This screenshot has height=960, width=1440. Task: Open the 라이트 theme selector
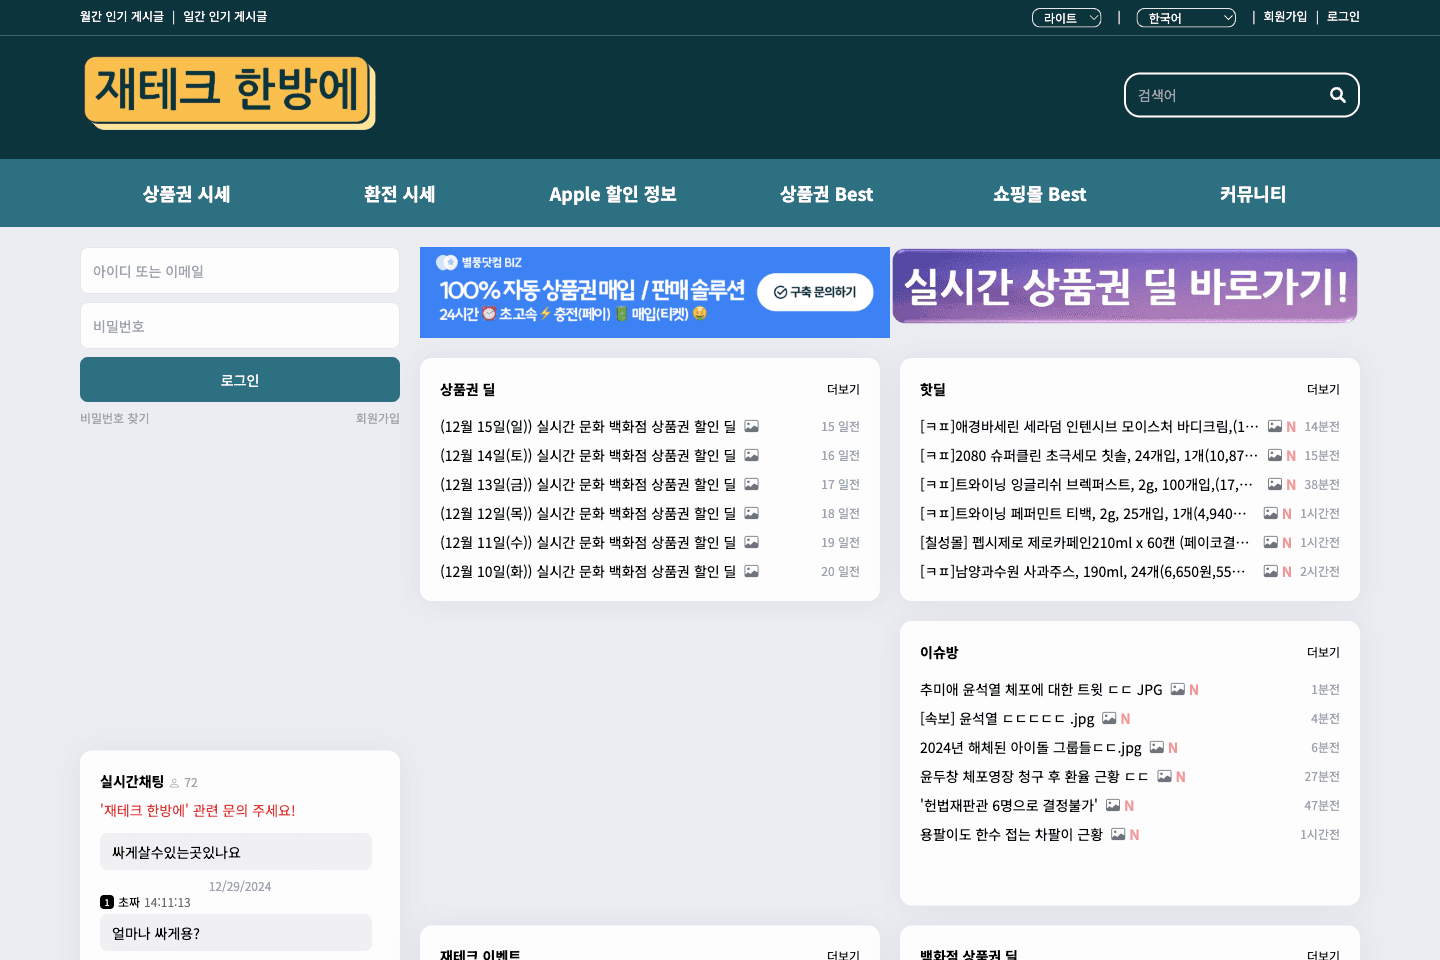point(1066,17)
